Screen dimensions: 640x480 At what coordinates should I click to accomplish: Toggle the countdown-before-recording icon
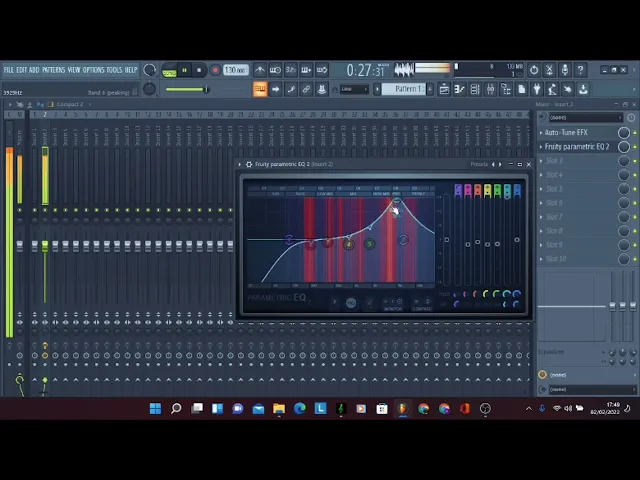click(291, 70)
